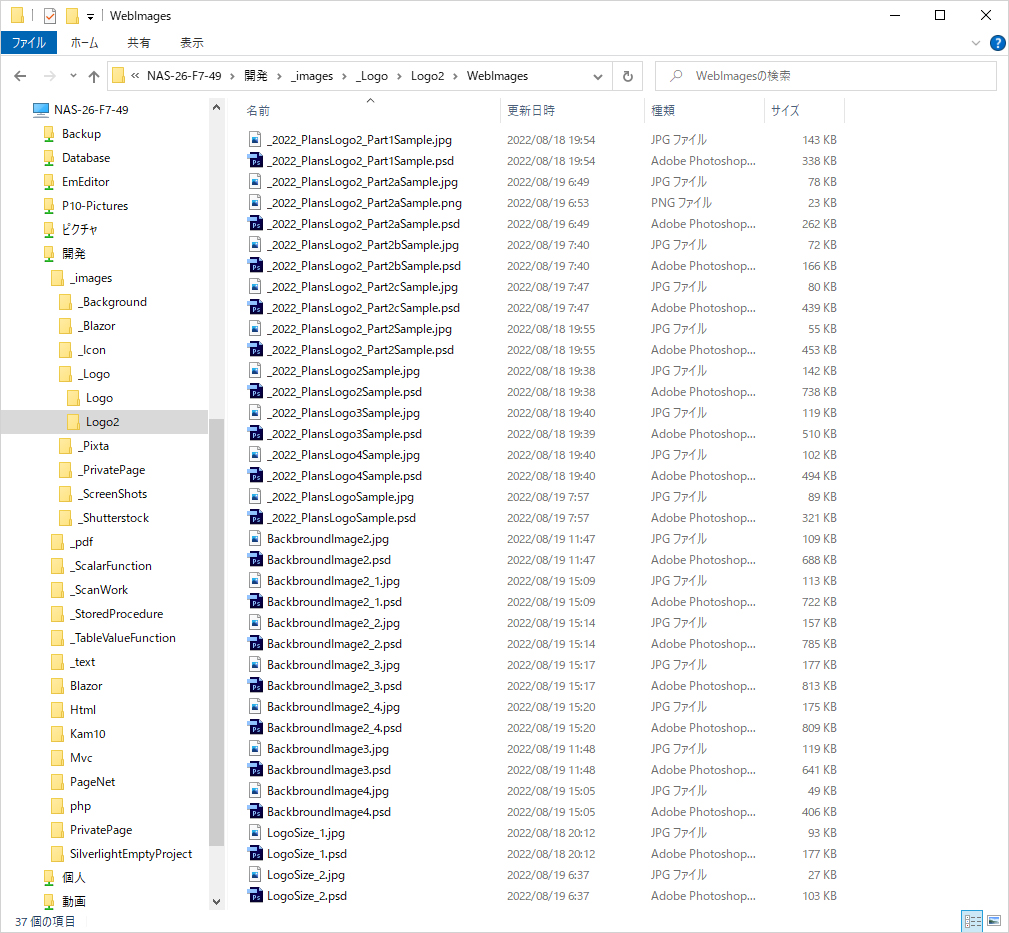Switch to details view in status bar
This screenshot has width=1009, height=933.
coord(972,920)
